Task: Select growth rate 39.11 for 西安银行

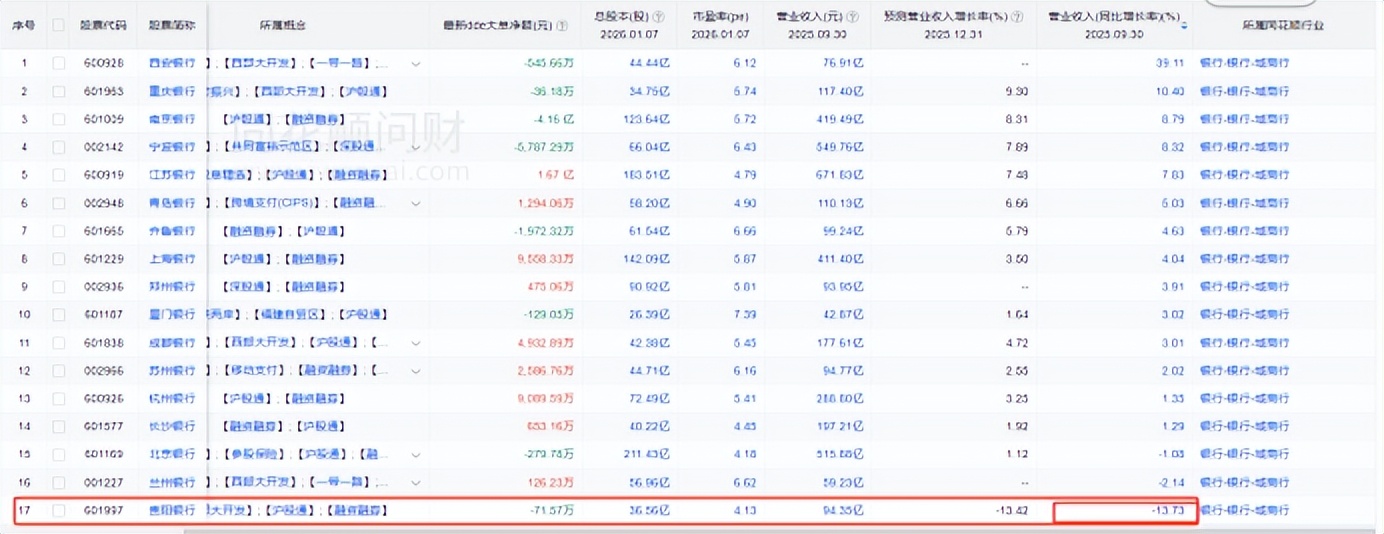Action: [x=1170, y=63]
